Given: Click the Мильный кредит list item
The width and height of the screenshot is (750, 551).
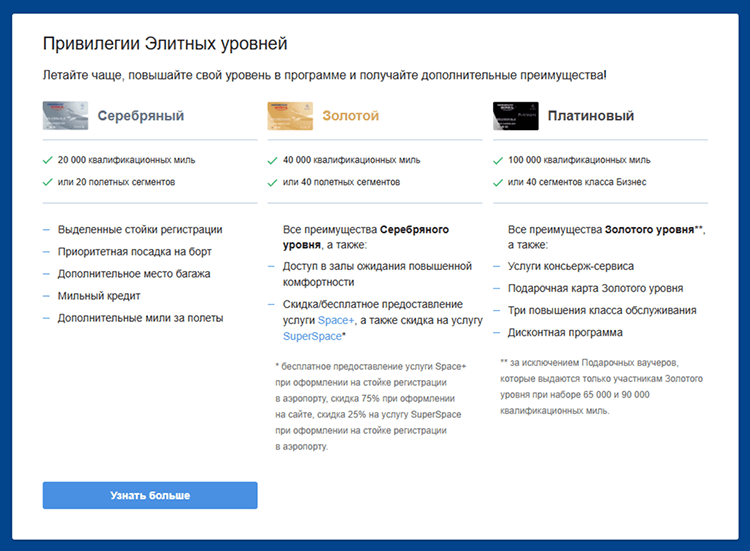Looking at the screenshot, I should [99, 296].
